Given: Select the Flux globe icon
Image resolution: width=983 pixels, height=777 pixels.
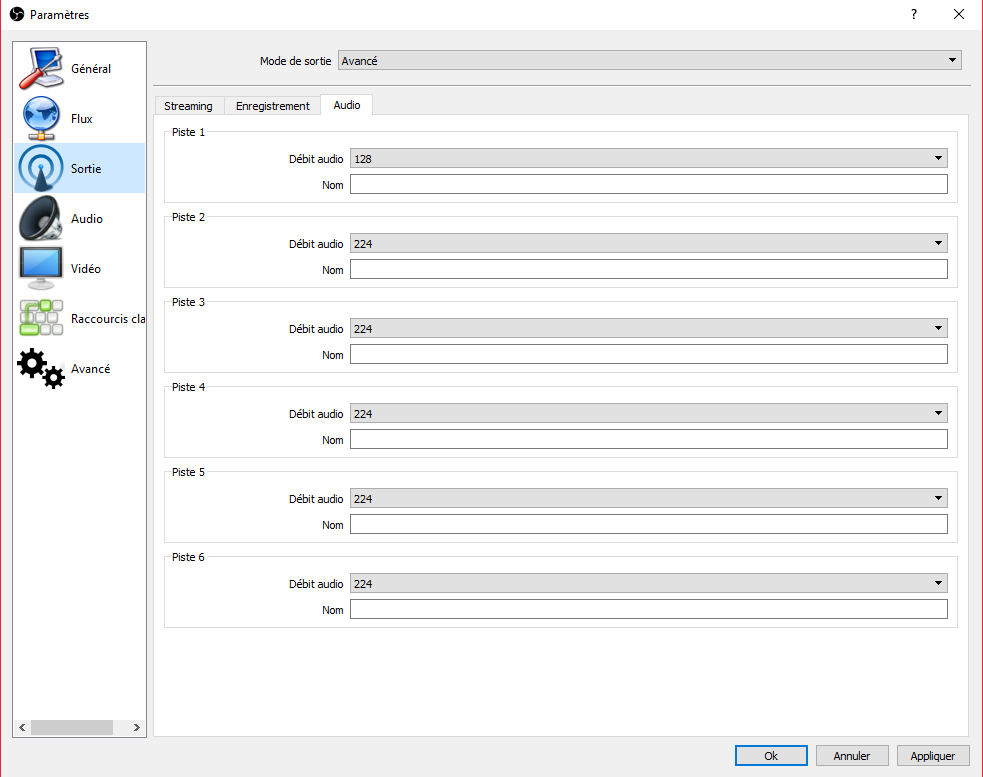Looking at the screenshot, I should tap(41, 118).
